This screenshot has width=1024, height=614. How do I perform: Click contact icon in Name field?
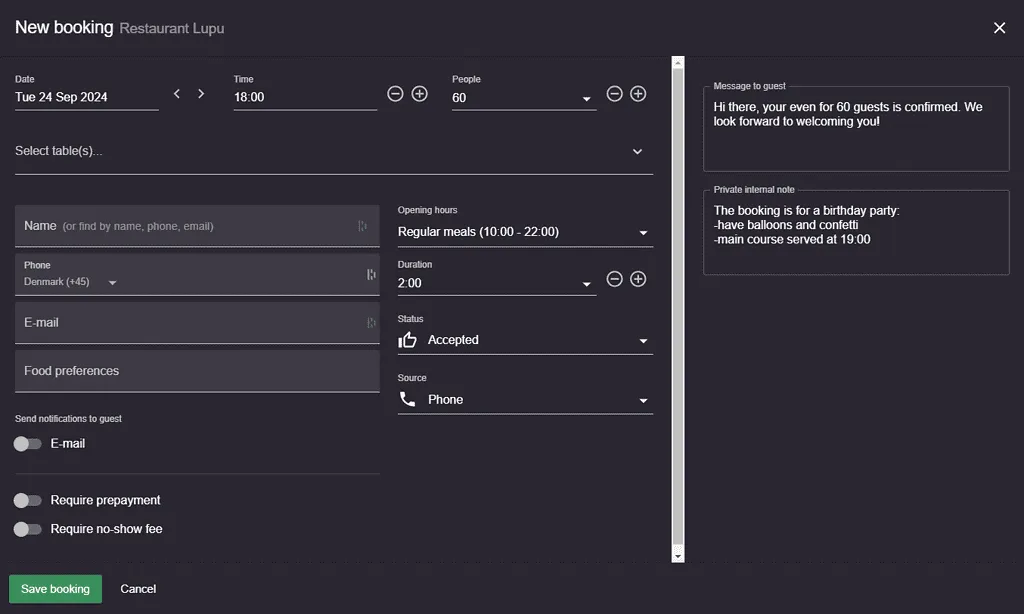pyautogui.click(x=362, y=226)
